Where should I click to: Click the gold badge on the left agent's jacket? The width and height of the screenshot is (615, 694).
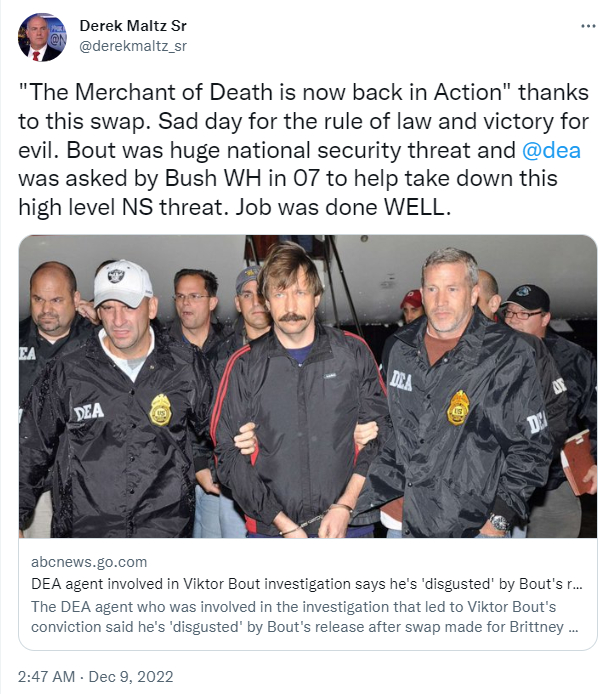coord(160,409)
